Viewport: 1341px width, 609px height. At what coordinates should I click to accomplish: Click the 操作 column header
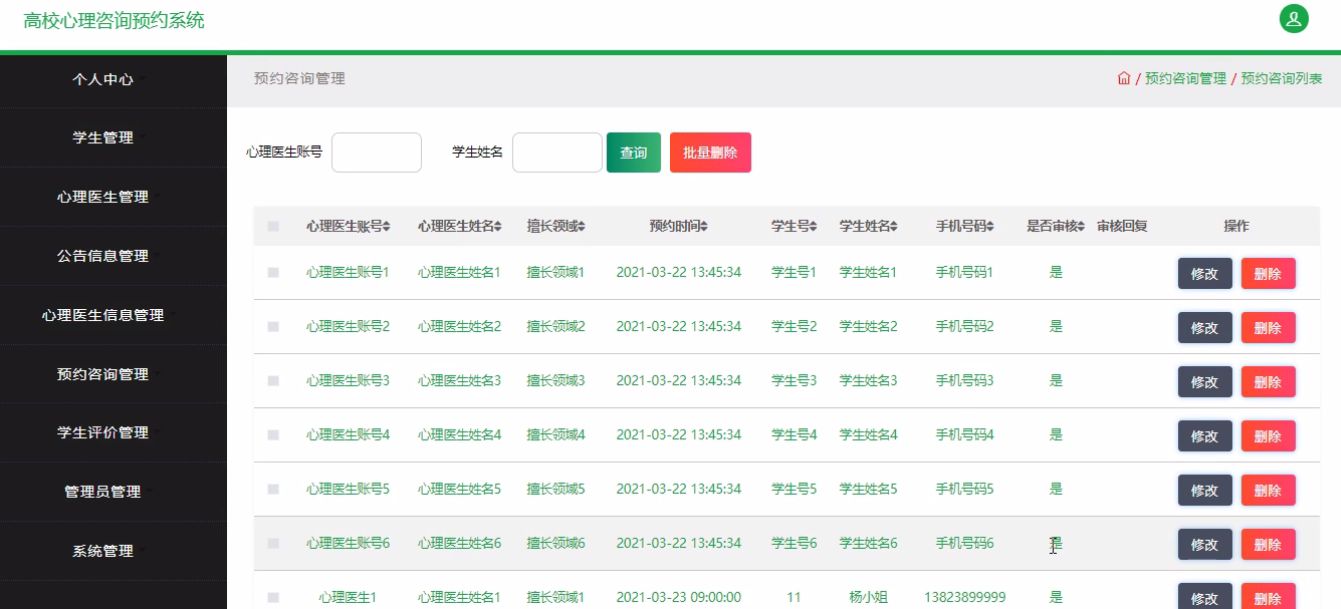[x=1237, y=227]
